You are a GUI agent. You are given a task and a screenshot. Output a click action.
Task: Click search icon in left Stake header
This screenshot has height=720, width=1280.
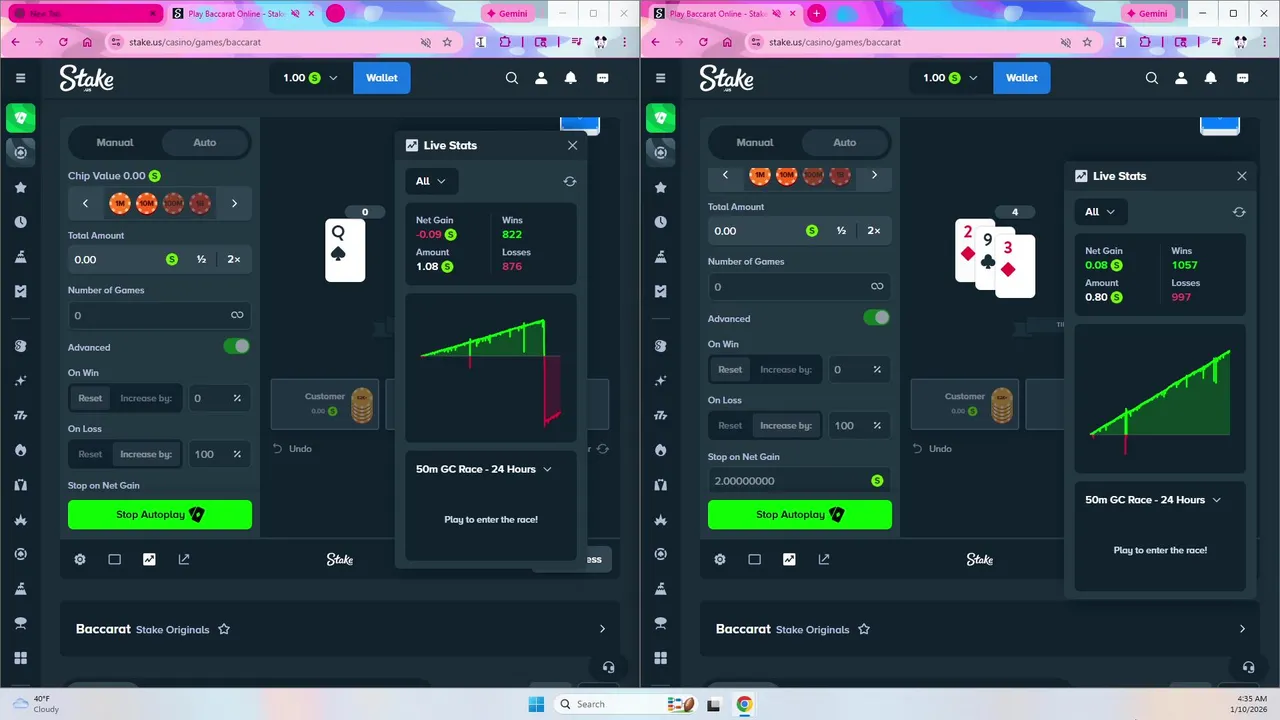tap(511, 78)
